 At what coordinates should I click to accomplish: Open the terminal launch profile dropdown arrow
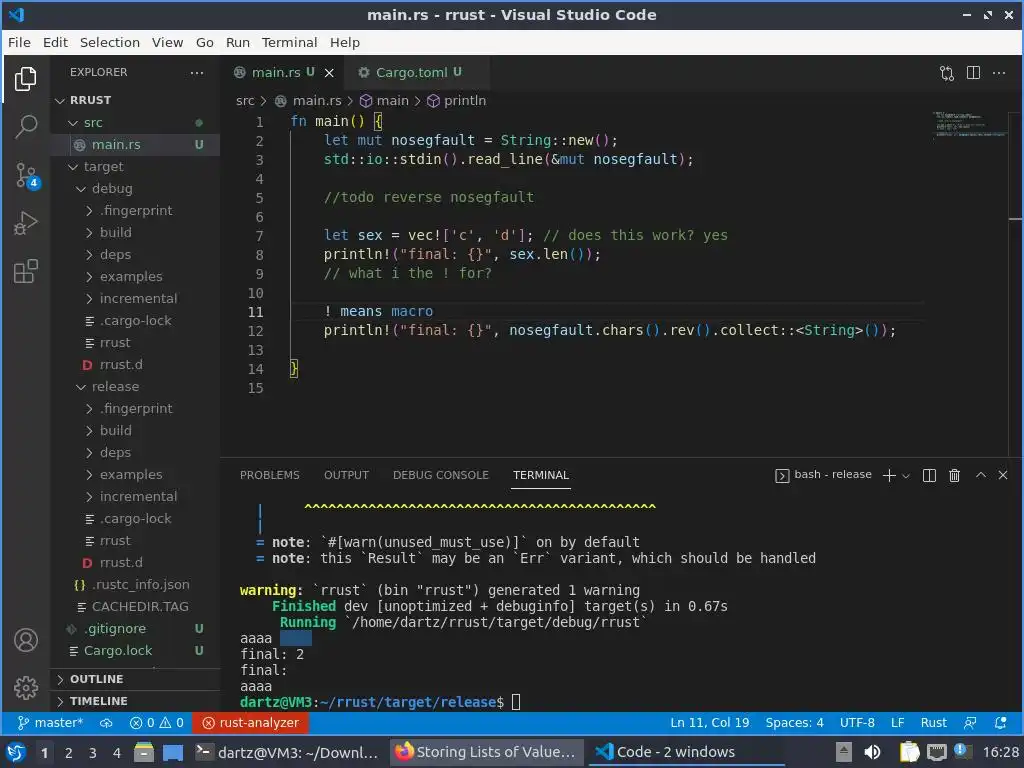906,476
